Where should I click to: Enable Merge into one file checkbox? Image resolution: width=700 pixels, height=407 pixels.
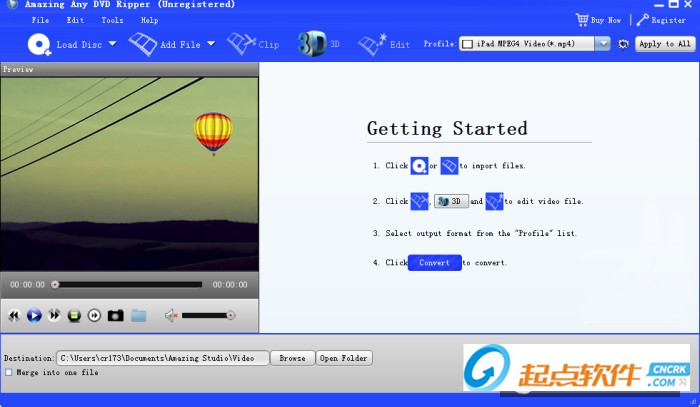(x=8, y=372)
